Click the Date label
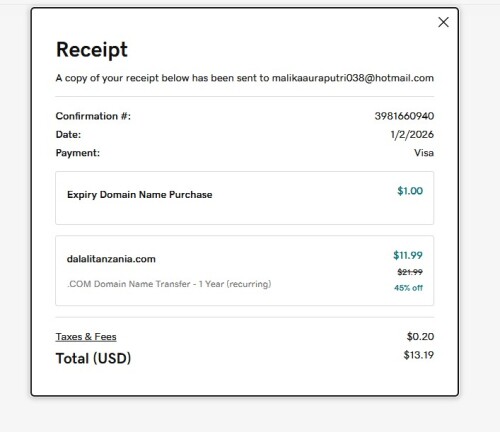Viewport: 500px width, 432px height. point(68,134)
